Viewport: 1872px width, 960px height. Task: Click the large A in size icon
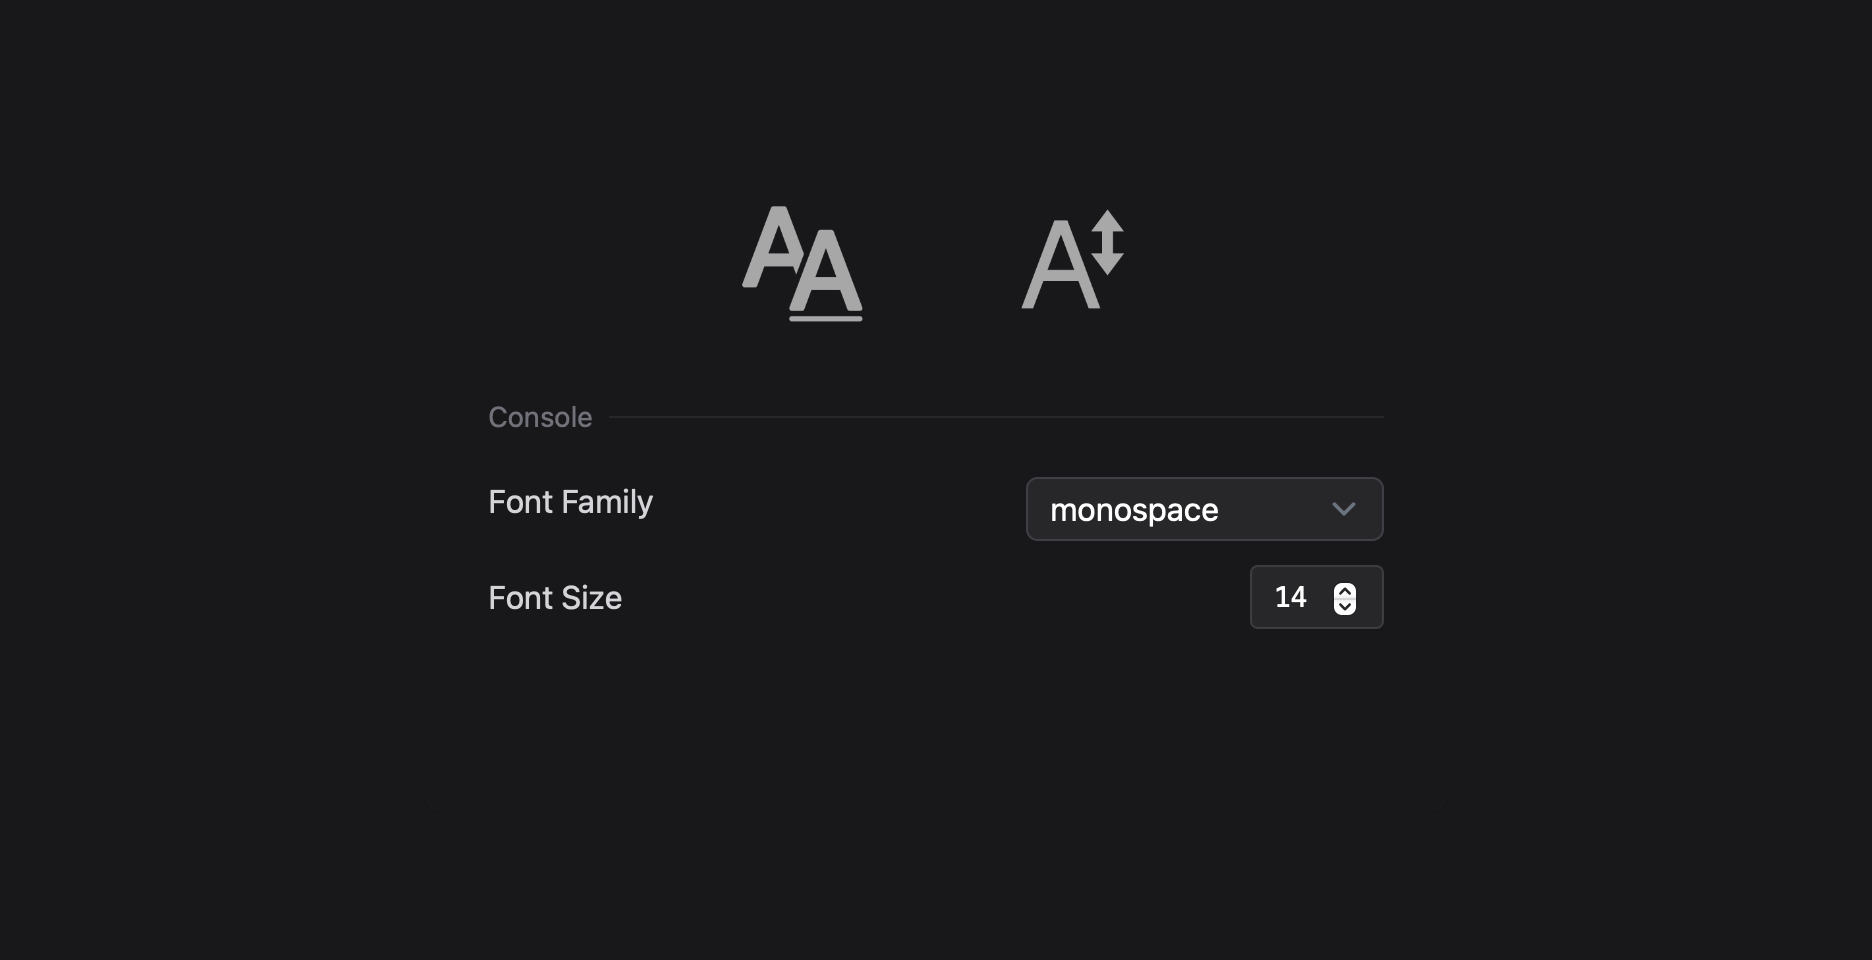tap(1058, 268)
